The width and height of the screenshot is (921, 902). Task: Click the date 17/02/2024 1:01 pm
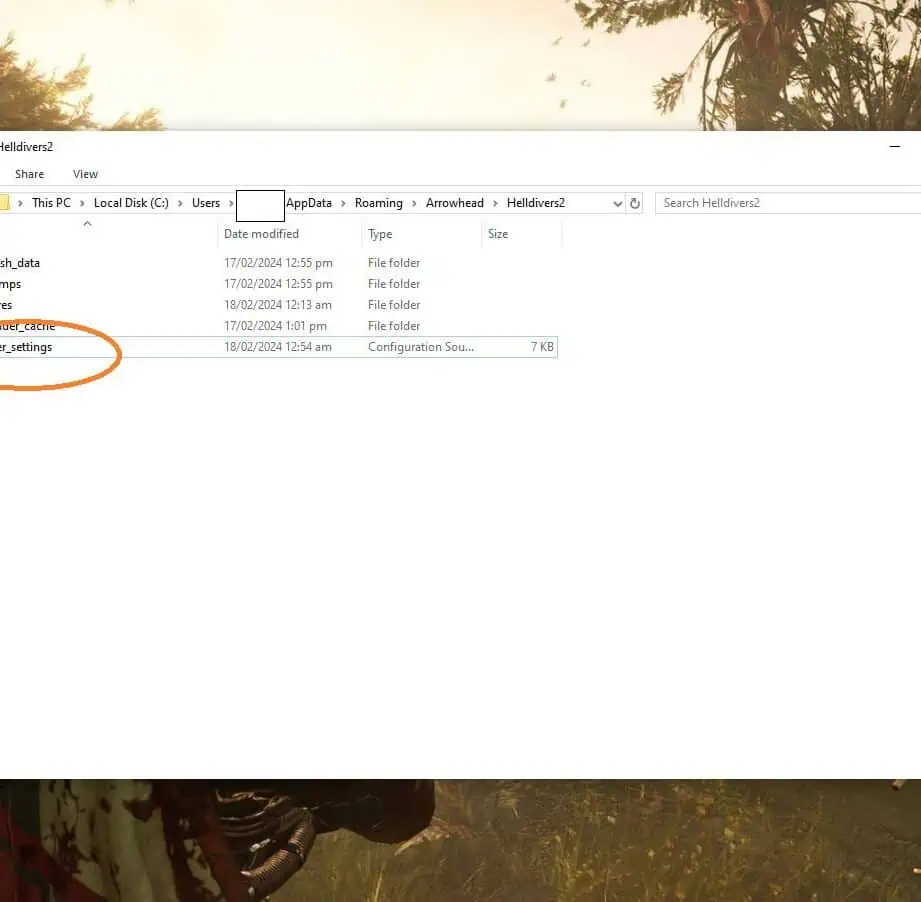275,326
